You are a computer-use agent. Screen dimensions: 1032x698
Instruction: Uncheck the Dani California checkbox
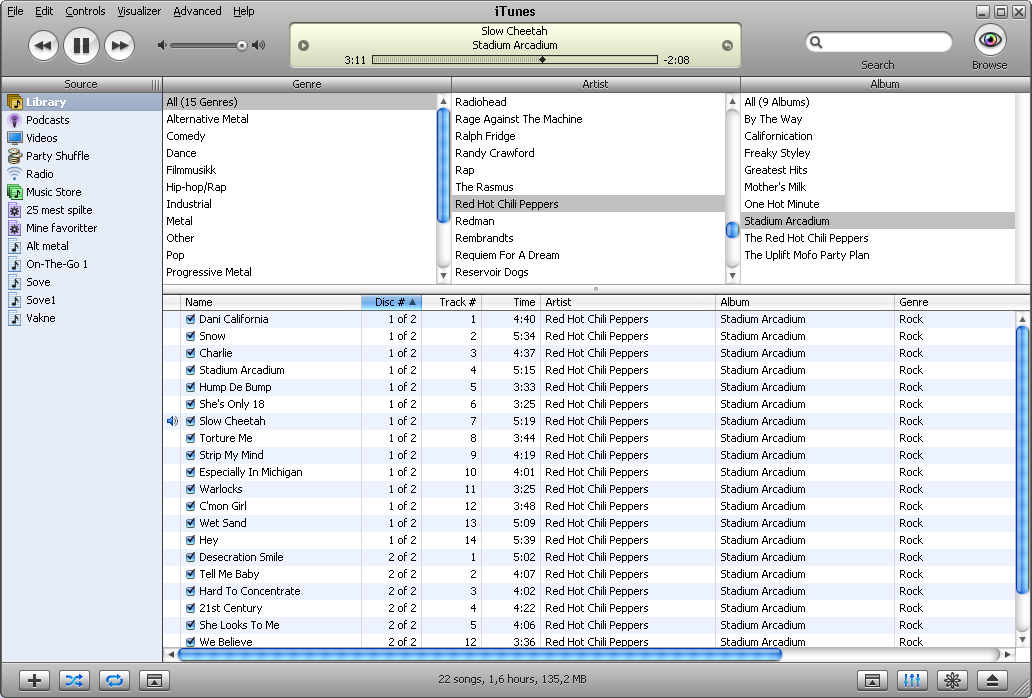(x=191, y=319)
